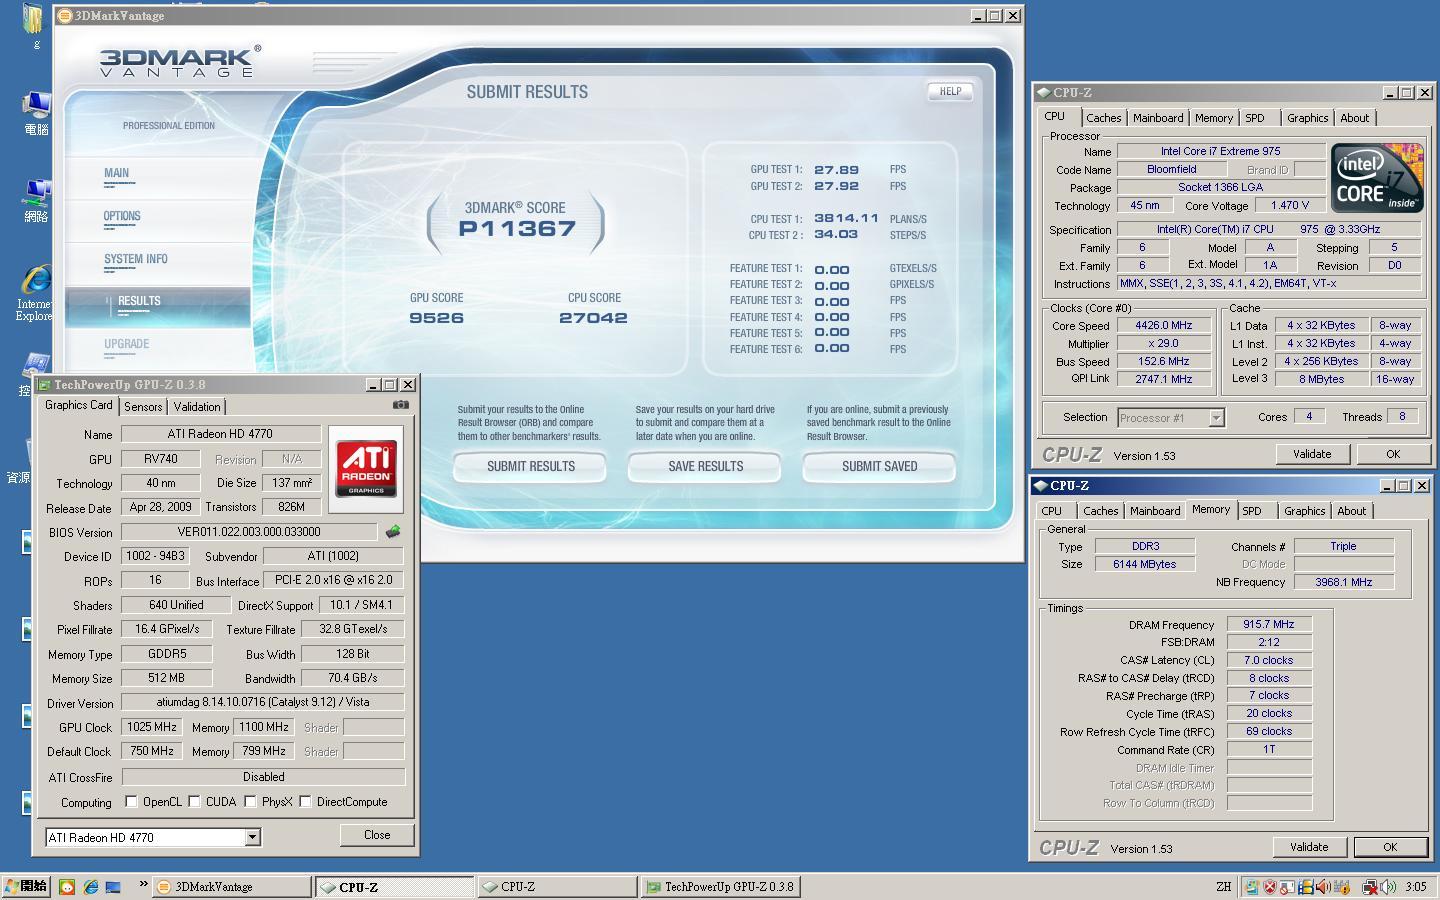Click the Start button on the taskbar
The image size is (1440, 900).
(x=26, y=886)
